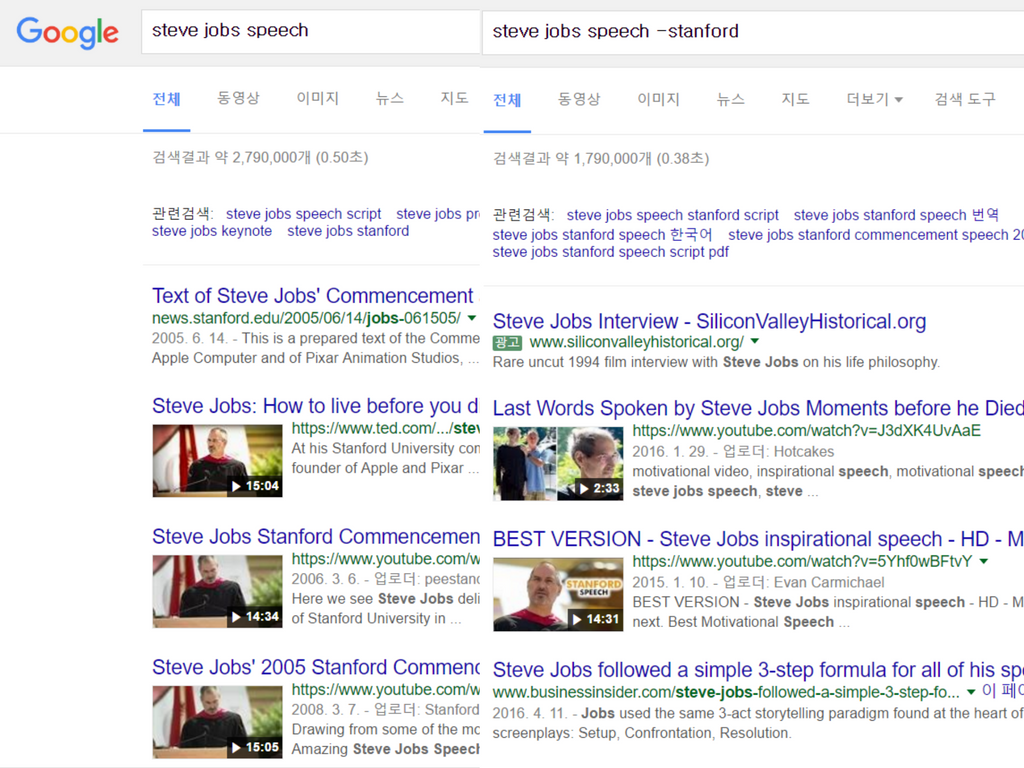
Task: Expand dropdown arrow beside youtube 5Yhf0wBFtvY URL
Action: click(984, 561)
